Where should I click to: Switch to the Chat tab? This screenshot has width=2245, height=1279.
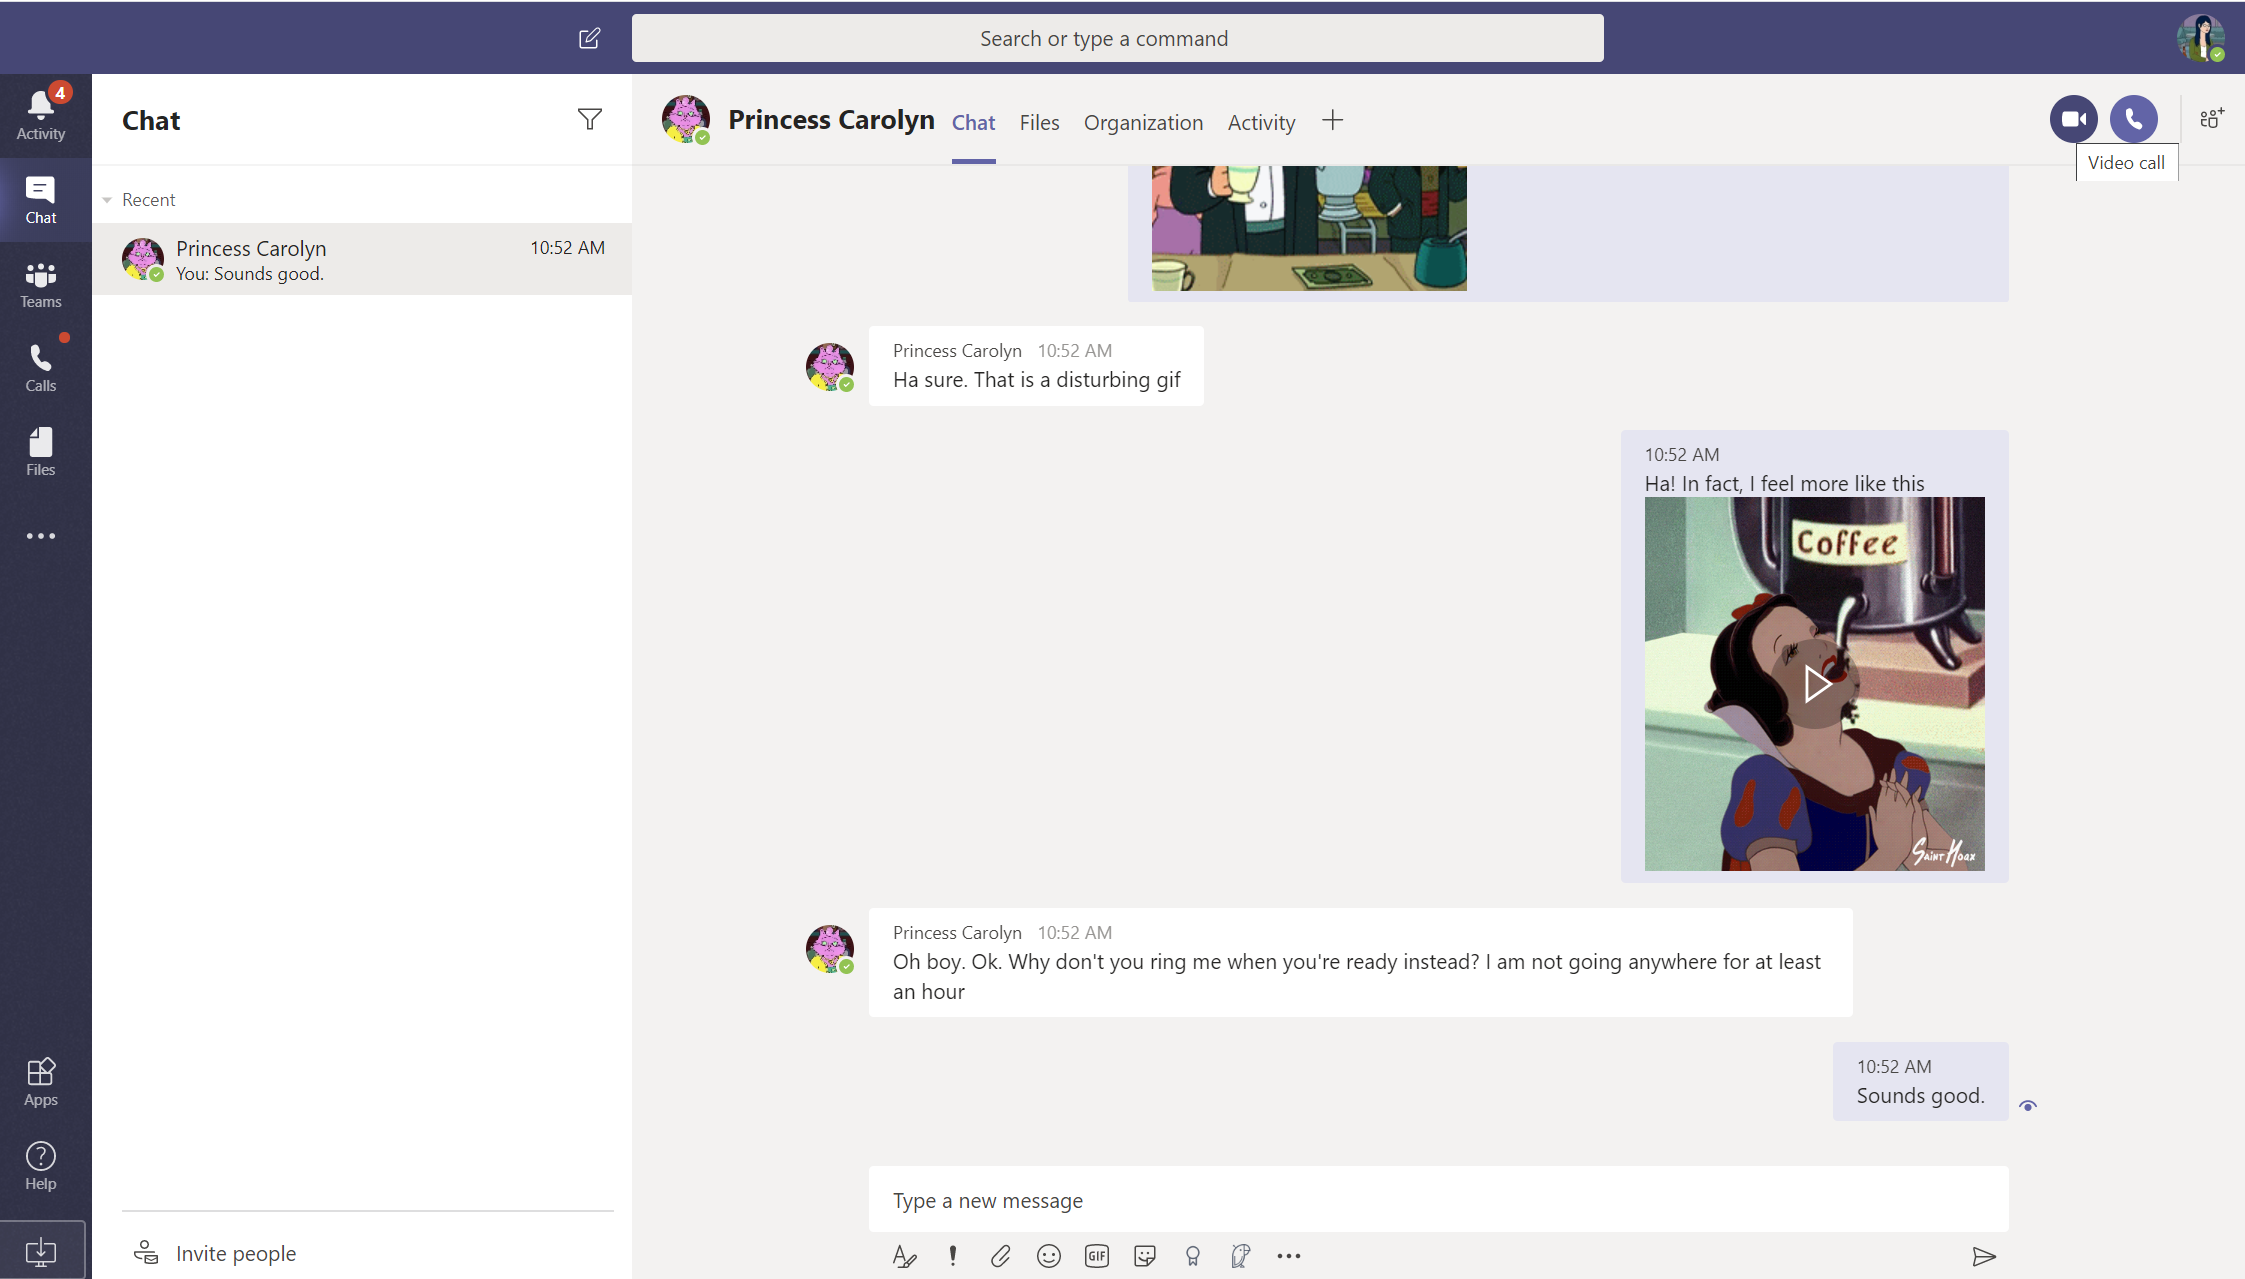click(973, 123)
